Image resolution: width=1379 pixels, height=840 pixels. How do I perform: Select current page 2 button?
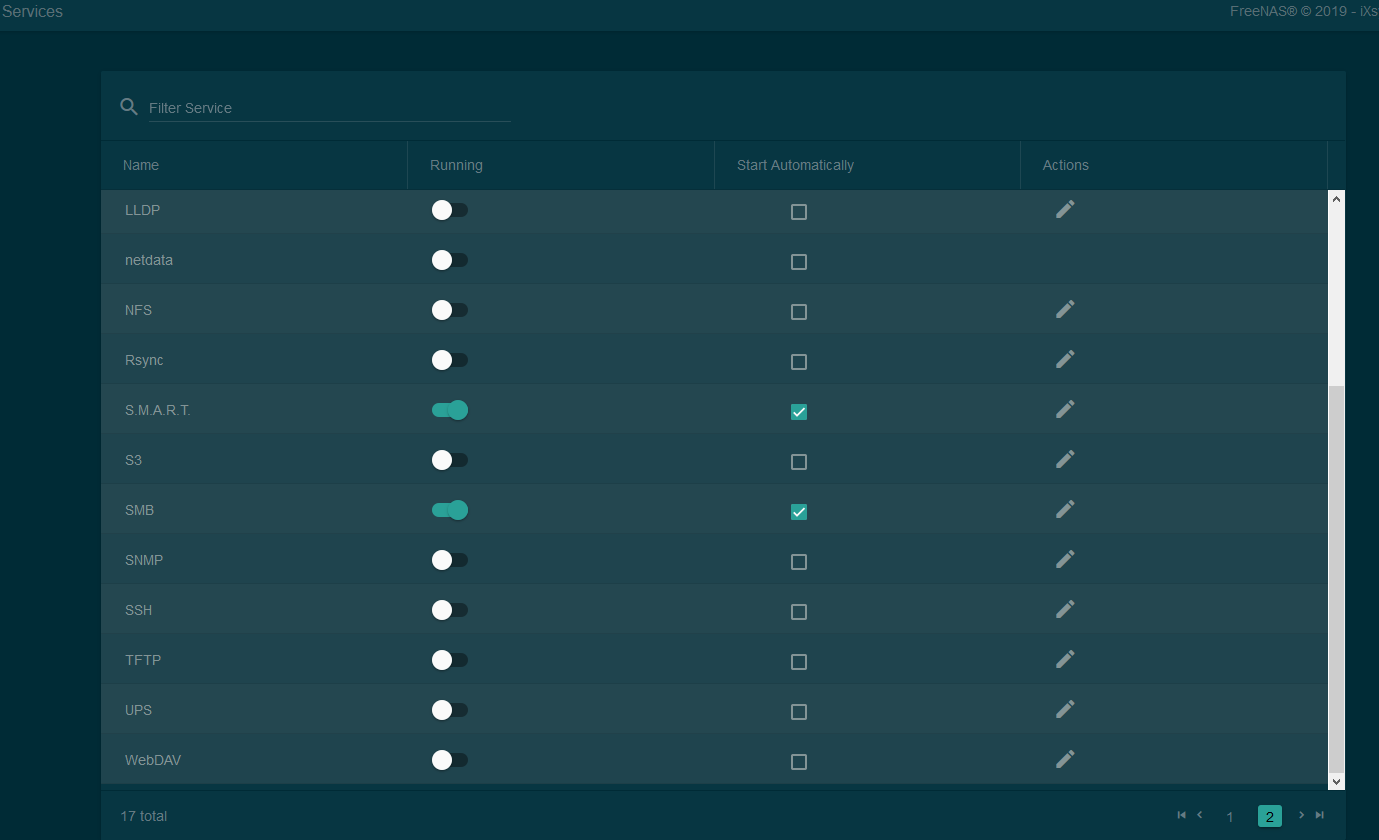click(1270, 816)
